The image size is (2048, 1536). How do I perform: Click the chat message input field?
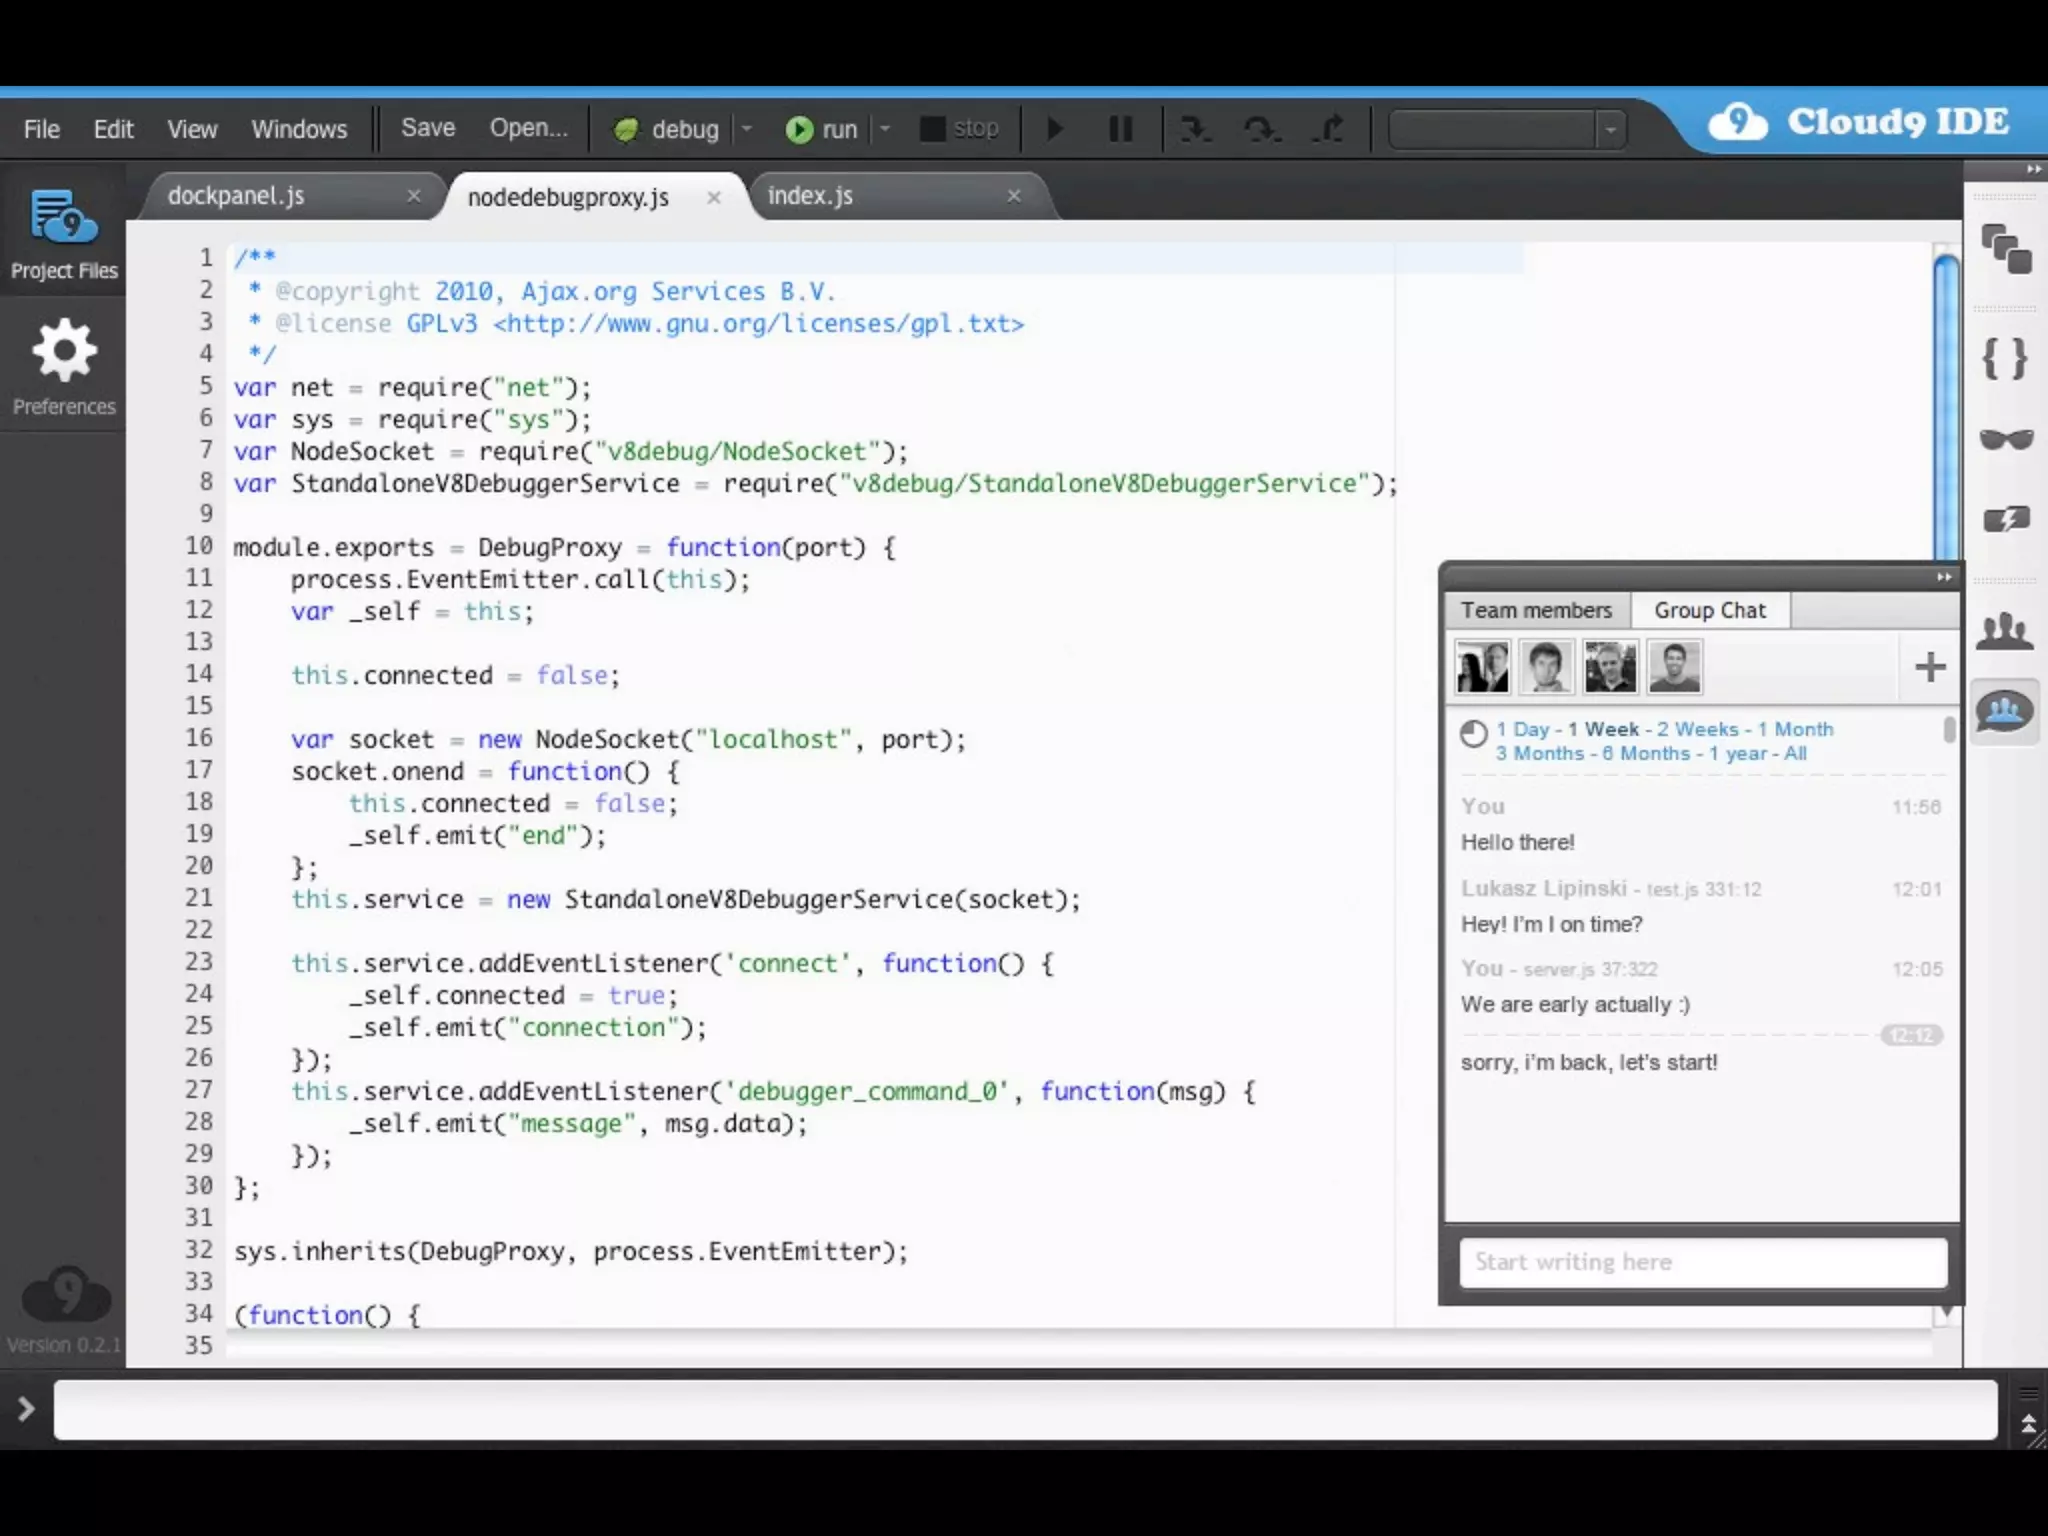click(1702, 1262)
